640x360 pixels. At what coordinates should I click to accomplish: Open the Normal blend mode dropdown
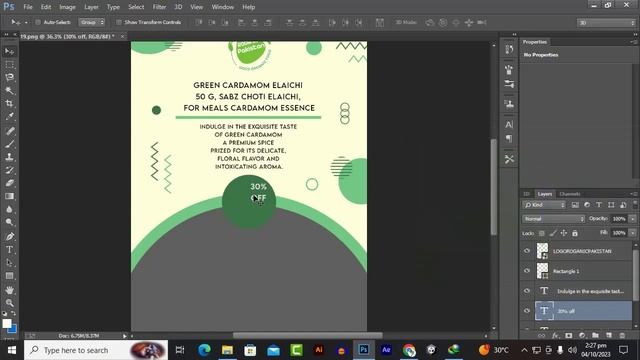click(x=553, y=219)
